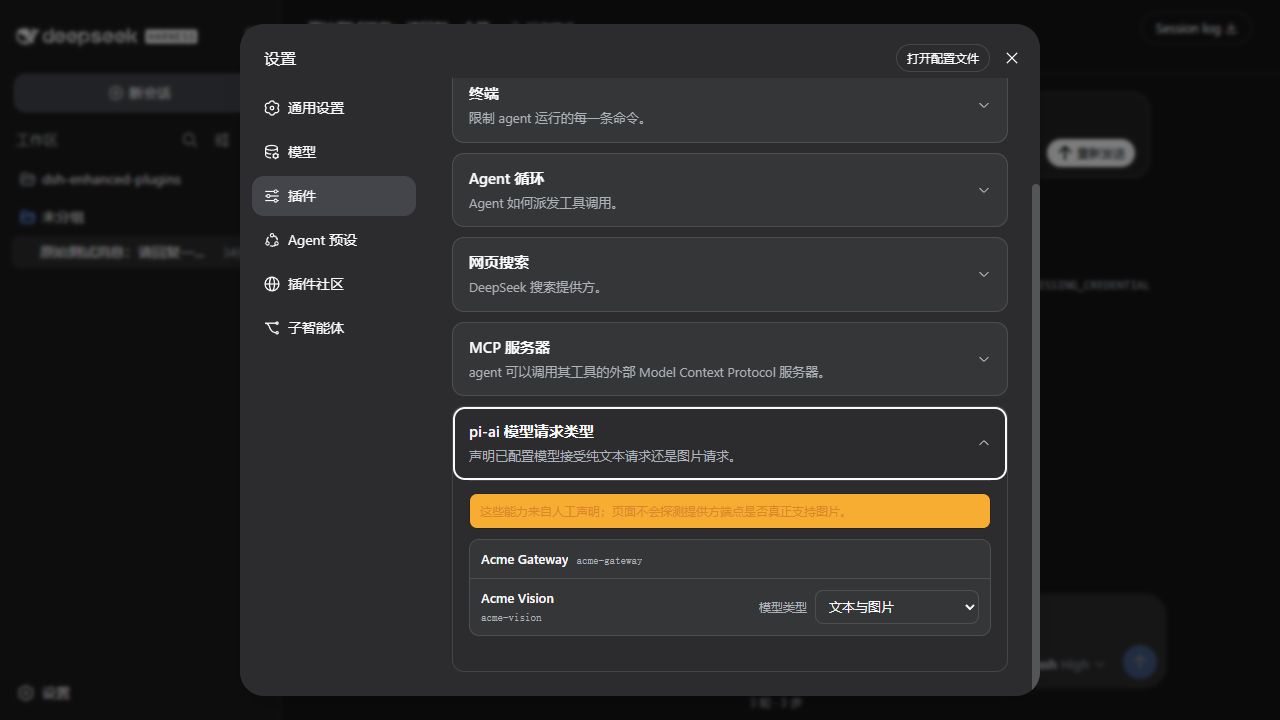Open the Agent 预设 settings page

coord(334,240)
